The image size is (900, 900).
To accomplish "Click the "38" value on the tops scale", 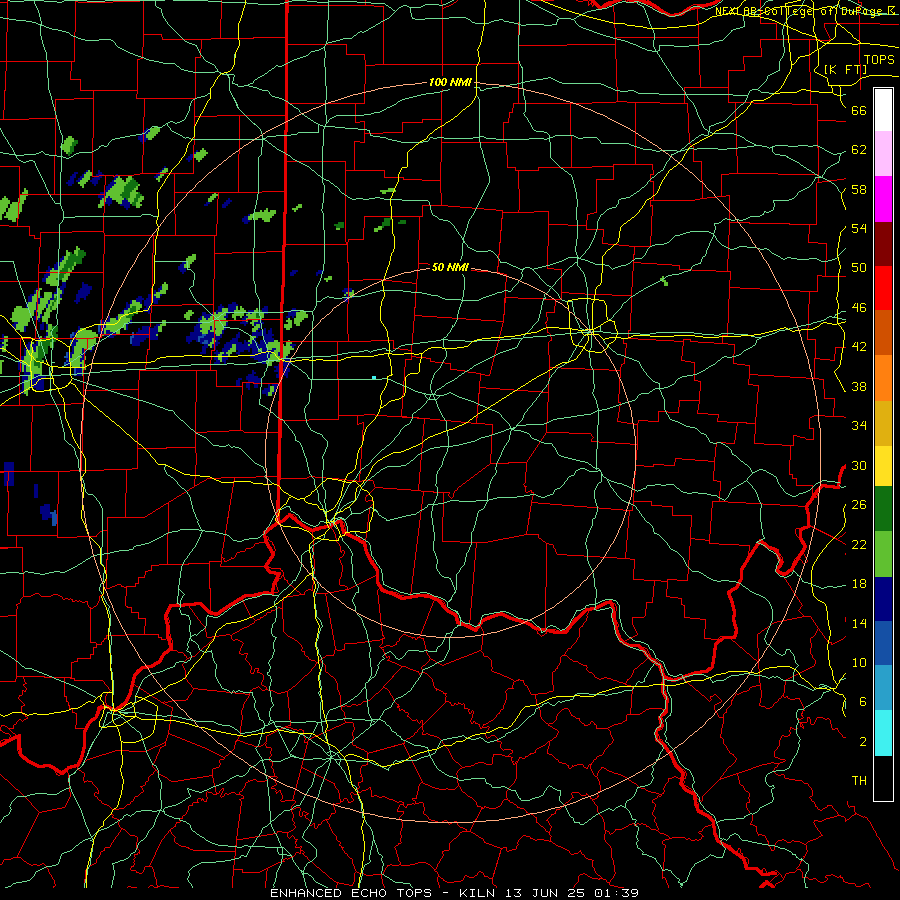I will point(859,386).
